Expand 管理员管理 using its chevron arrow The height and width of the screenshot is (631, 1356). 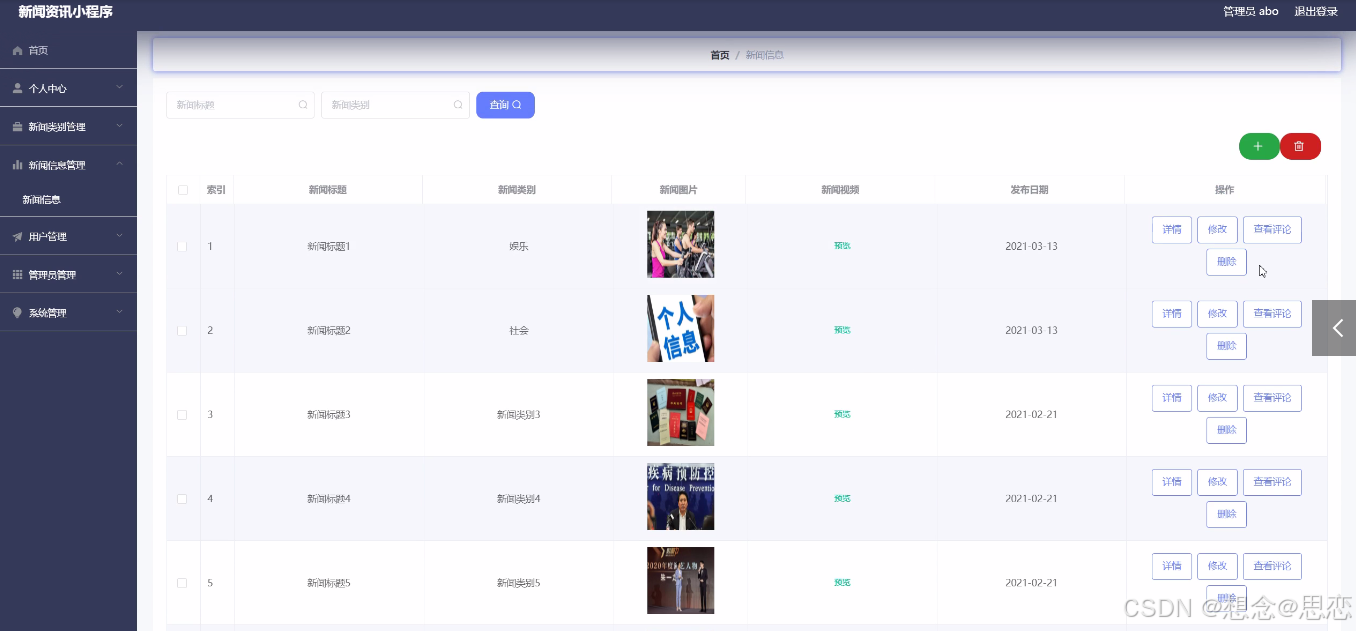(119, 274)
